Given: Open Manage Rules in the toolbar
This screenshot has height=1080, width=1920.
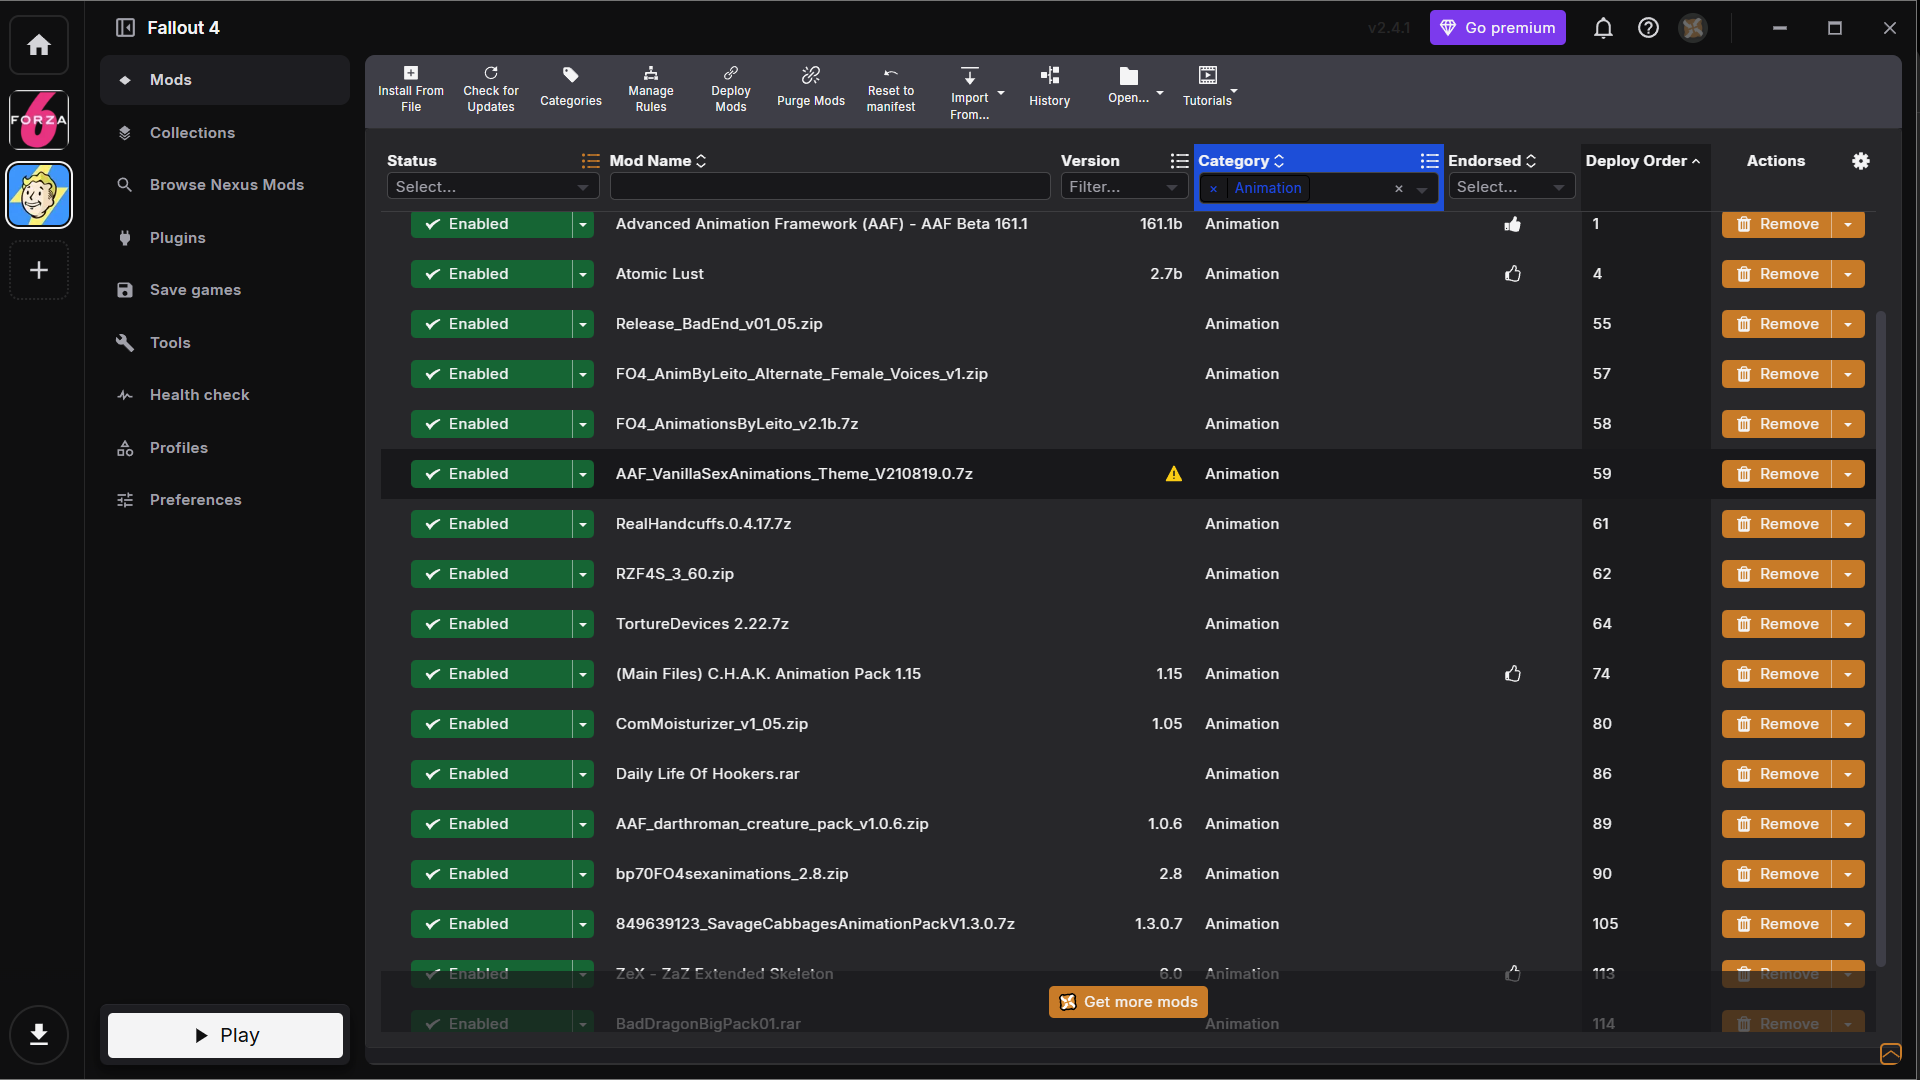Looking at the screenshot, I should click(x=651, y=90).
